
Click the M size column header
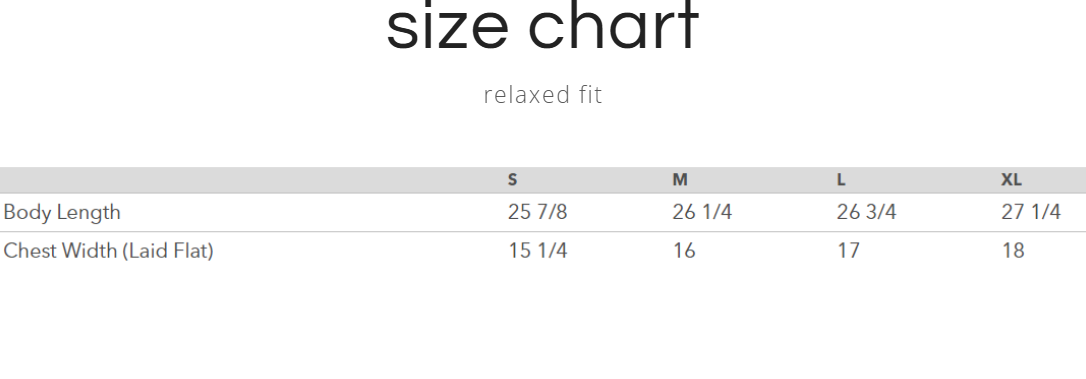pos(680,180)
